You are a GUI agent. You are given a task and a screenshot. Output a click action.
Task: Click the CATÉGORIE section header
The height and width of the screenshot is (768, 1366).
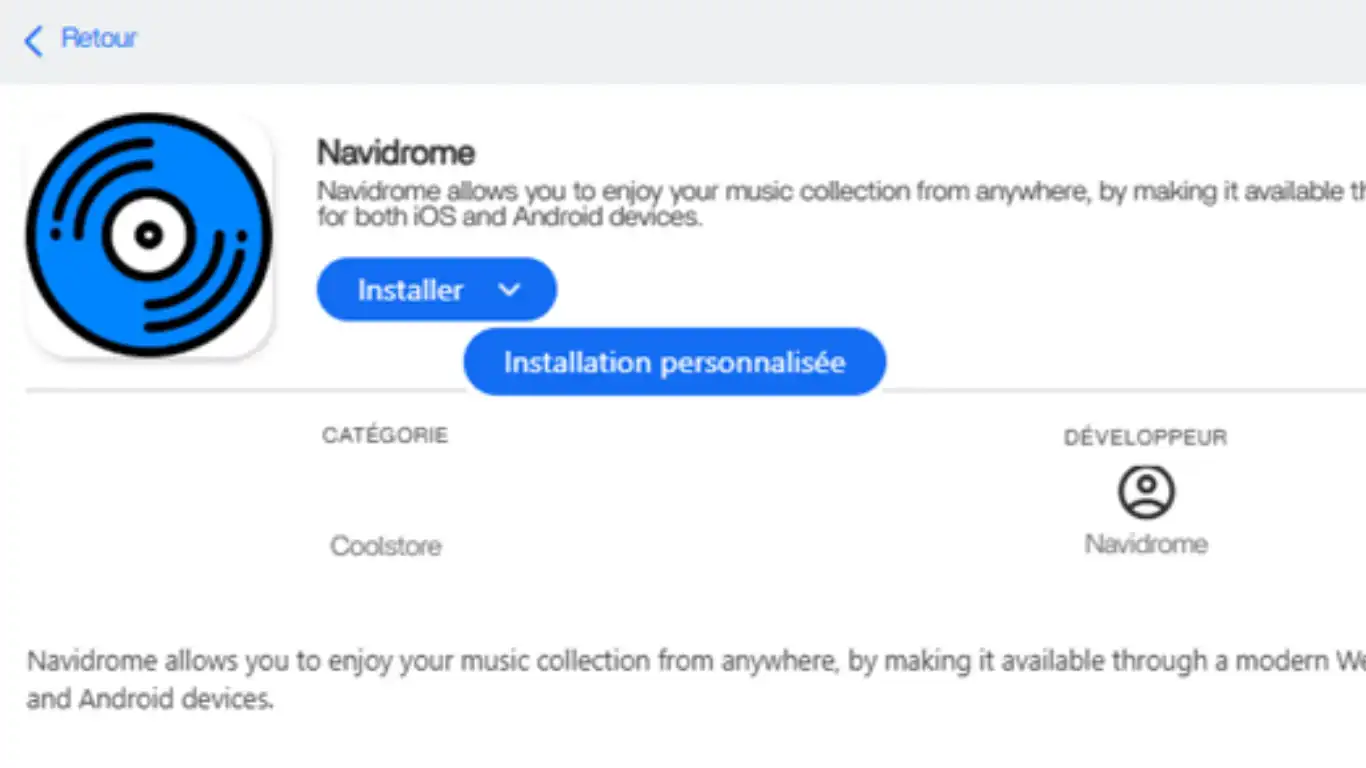385,435
